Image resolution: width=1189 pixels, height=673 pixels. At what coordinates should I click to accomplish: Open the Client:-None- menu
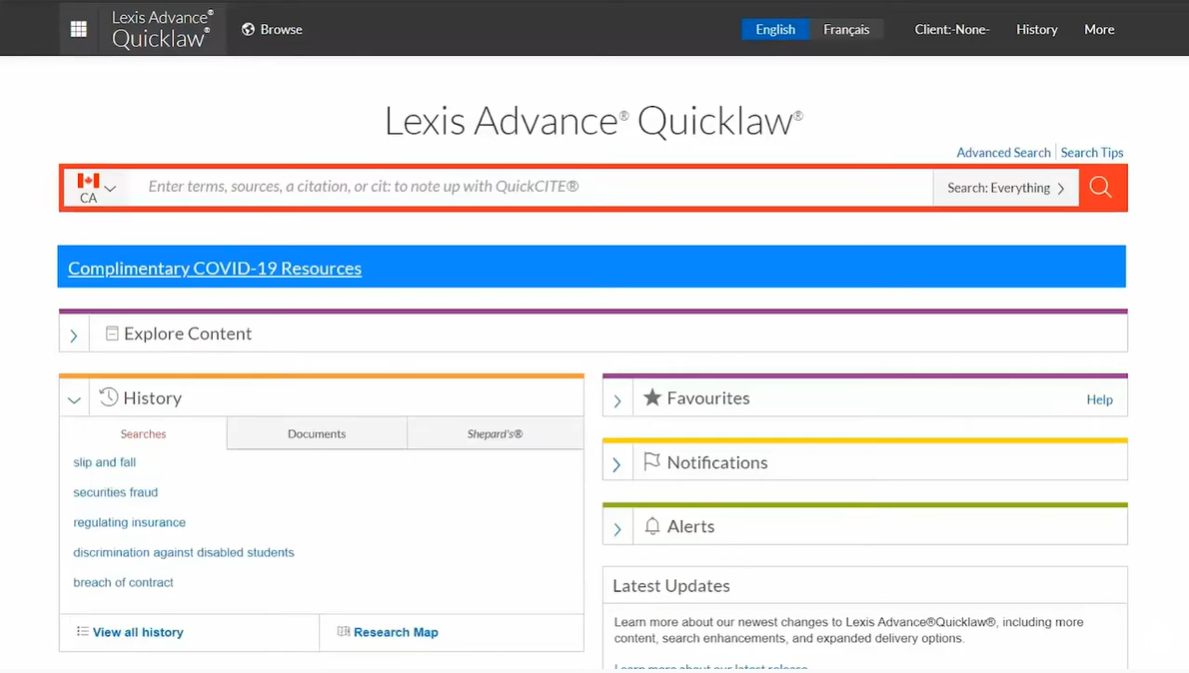952,29
